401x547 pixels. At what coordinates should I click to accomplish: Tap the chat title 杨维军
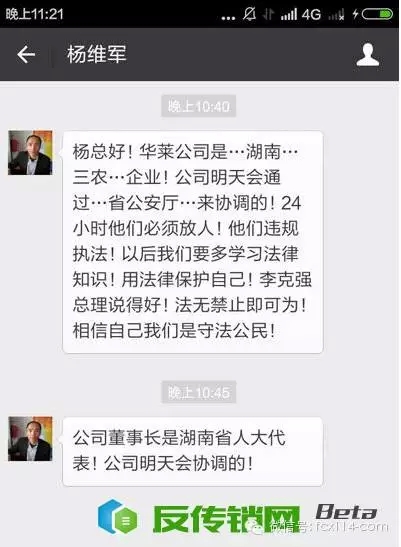click(97, 54)
